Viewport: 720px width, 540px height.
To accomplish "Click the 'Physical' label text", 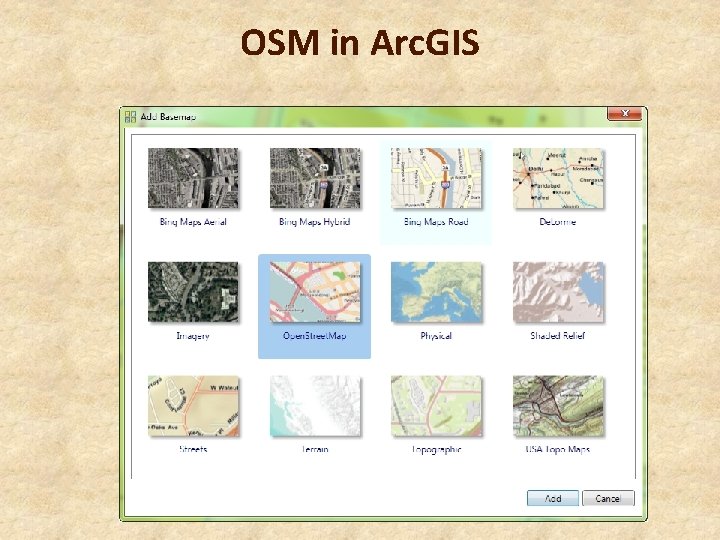I will pyautogui.click(x=436, y=336).
